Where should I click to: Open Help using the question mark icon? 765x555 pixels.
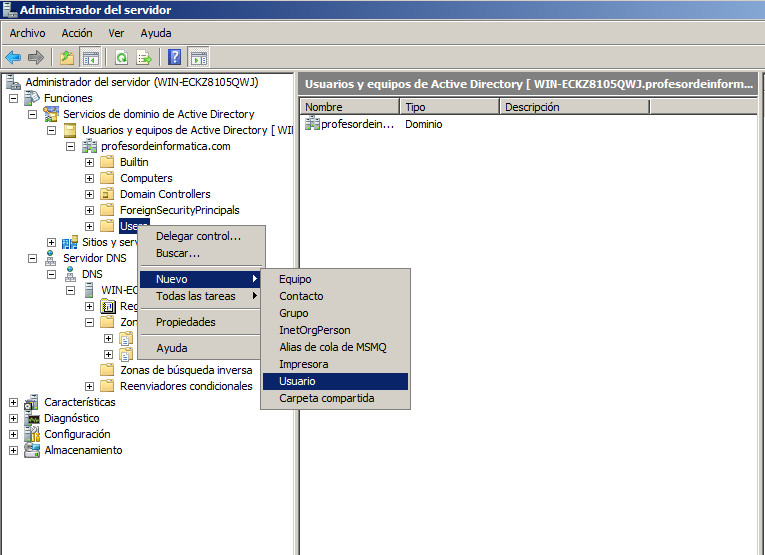click(175, 57)
